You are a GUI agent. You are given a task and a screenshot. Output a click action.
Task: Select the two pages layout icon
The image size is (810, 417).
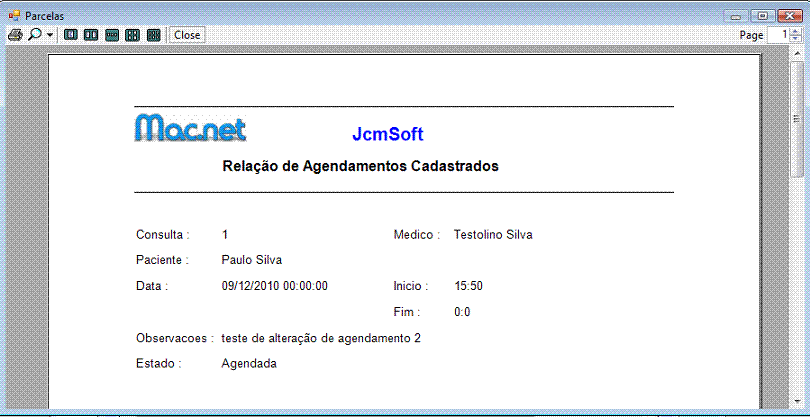click(x=91, y=35)
